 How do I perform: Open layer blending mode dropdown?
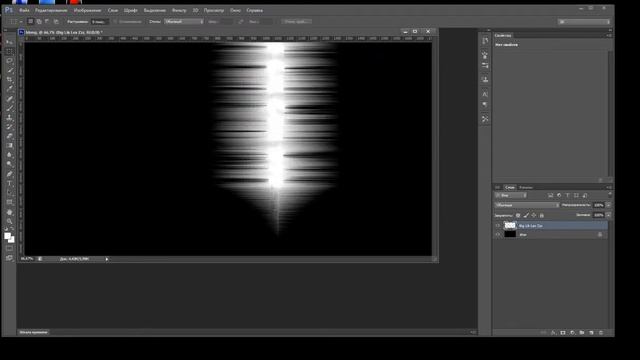527,205
